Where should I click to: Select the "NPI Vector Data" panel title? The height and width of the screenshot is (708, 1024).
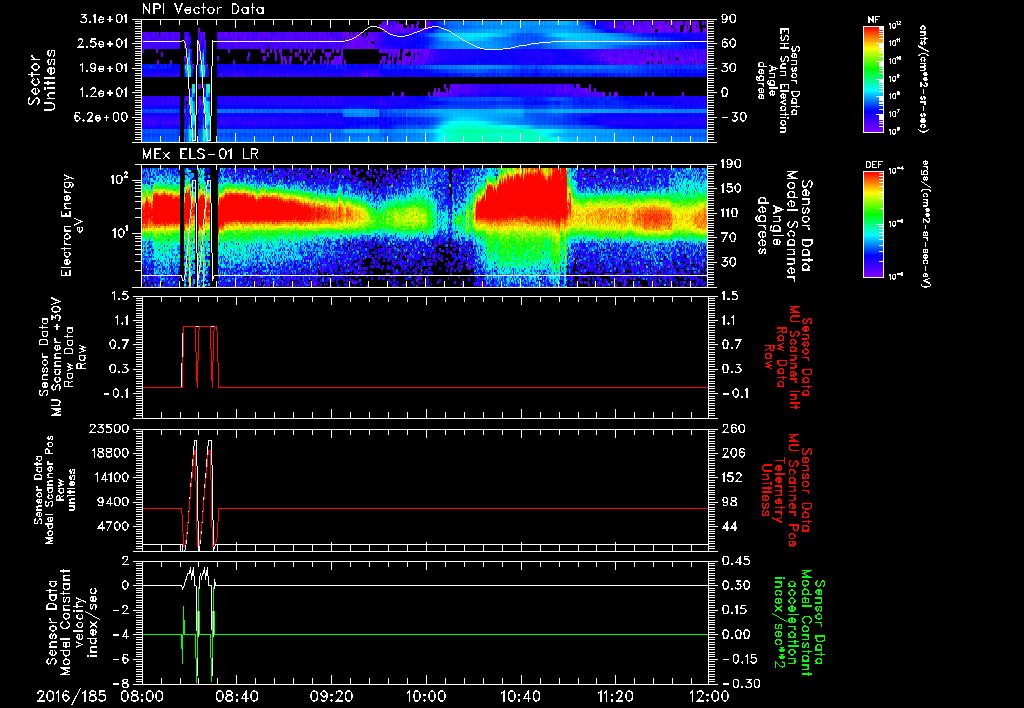[203, 9]
